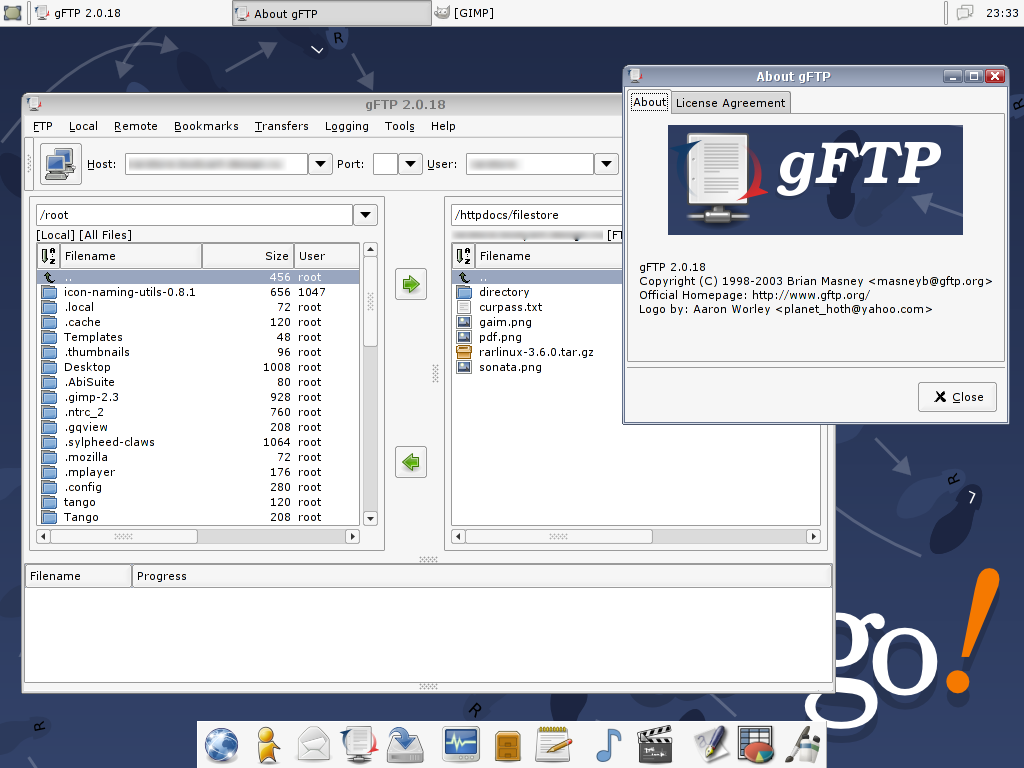This screenshot has height=768, width=1024.
Task: Open the Logging menu
Action: [x=347, y=126]
